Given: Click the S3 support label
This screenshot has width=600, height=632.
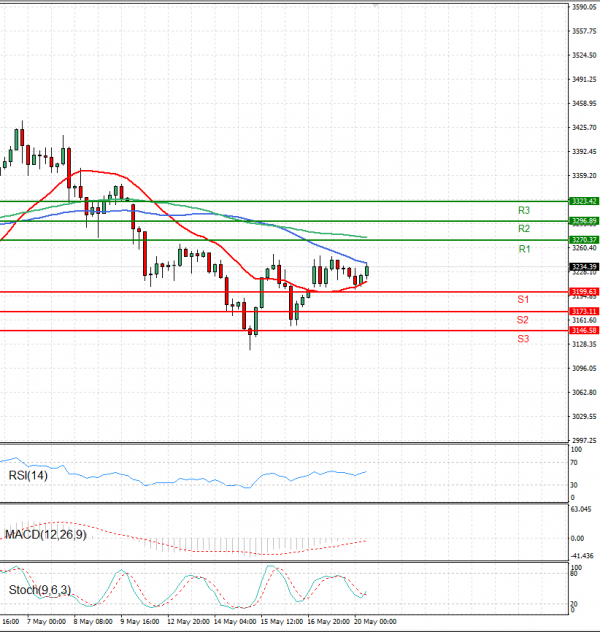Looking at the screenshot, I should pyautogui.click(x=523, y=339).
